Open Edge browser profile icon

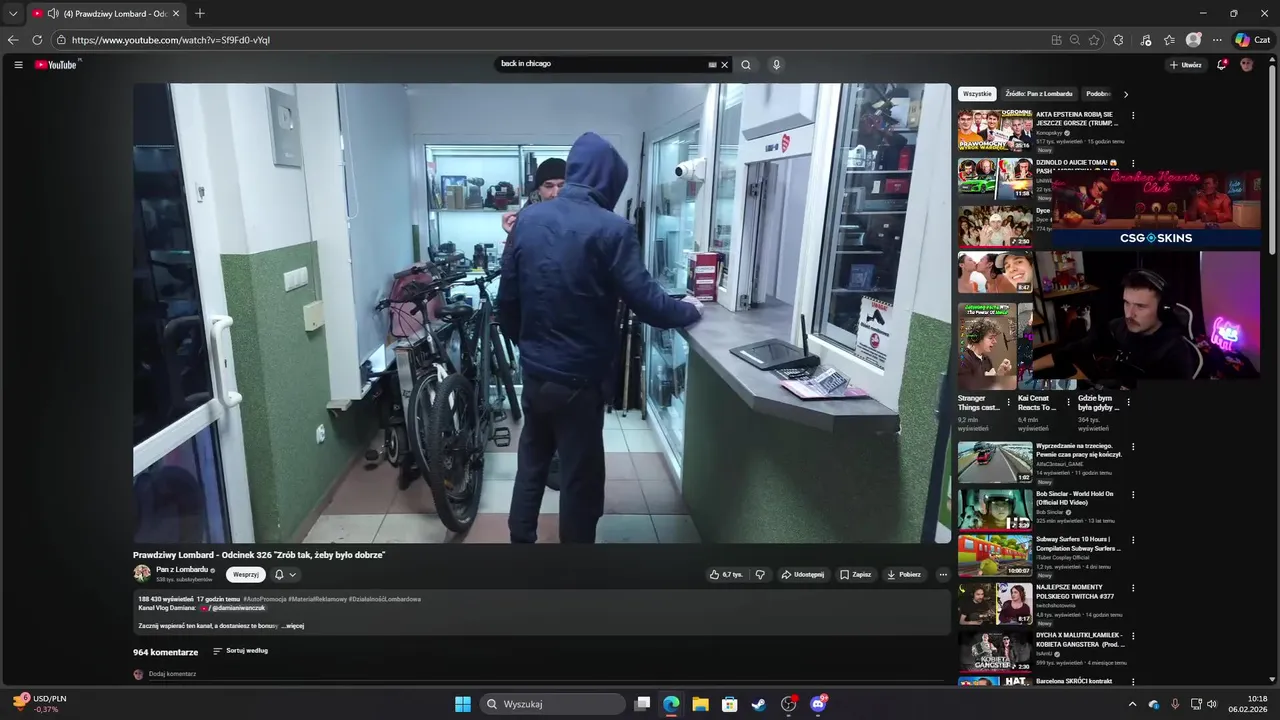(x=1193, y=40)
